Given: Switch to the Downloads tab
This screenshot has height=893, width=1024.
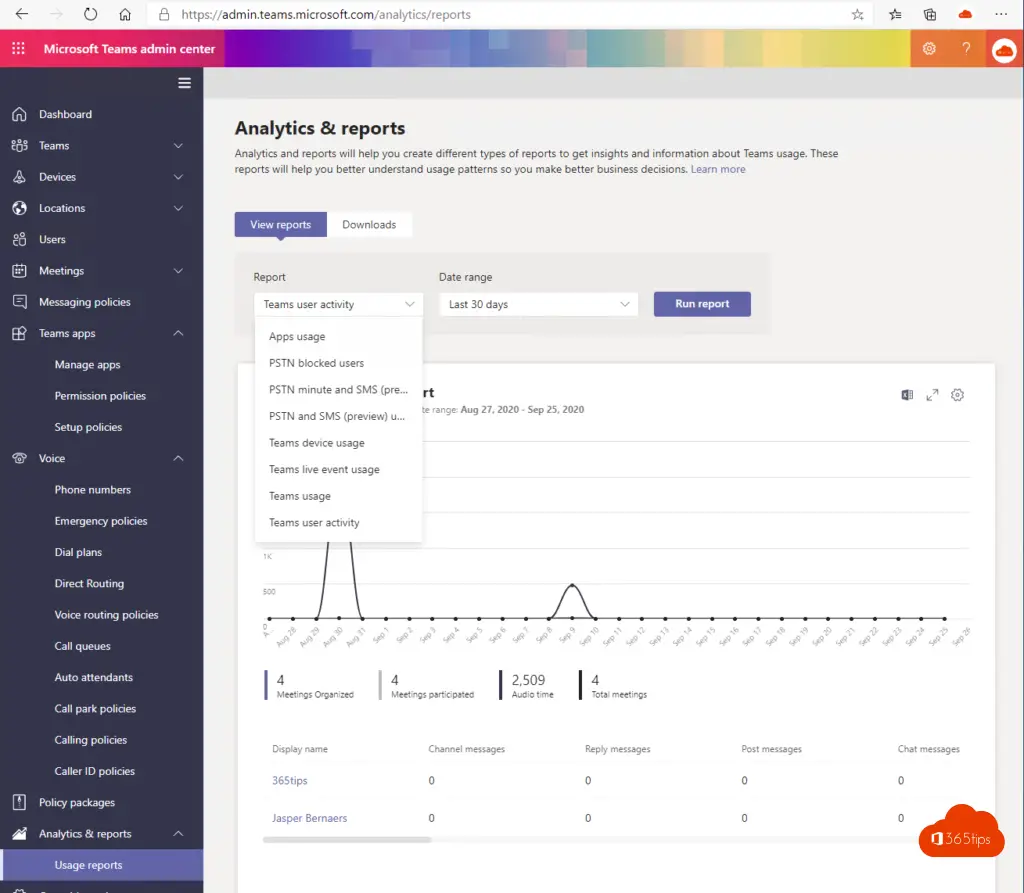Looking at the screenshot, I should 369,225.
